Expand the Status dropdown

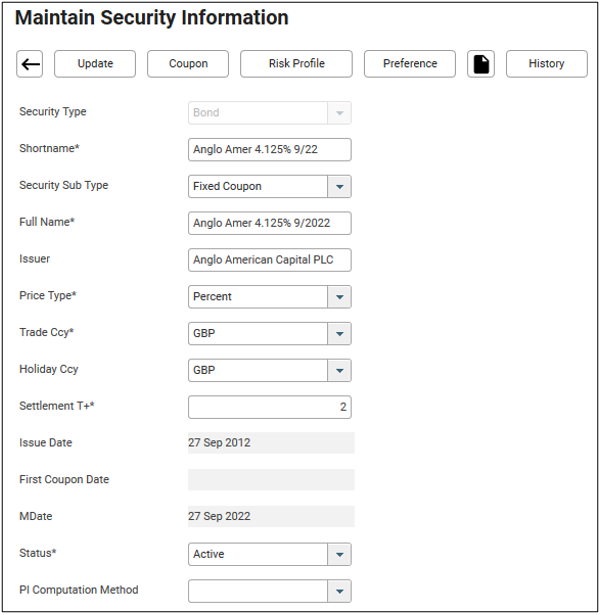tap(339, 554)
